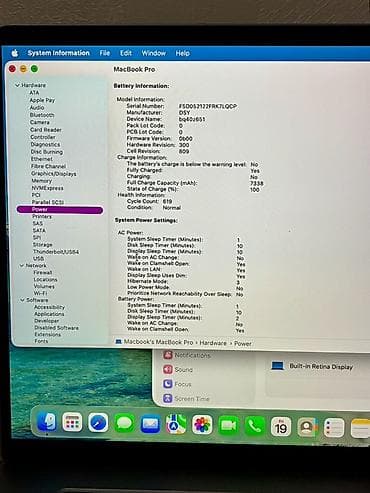Open the System Information menu
The width and height of the screenshot is (370, 493).
[59, 53]
